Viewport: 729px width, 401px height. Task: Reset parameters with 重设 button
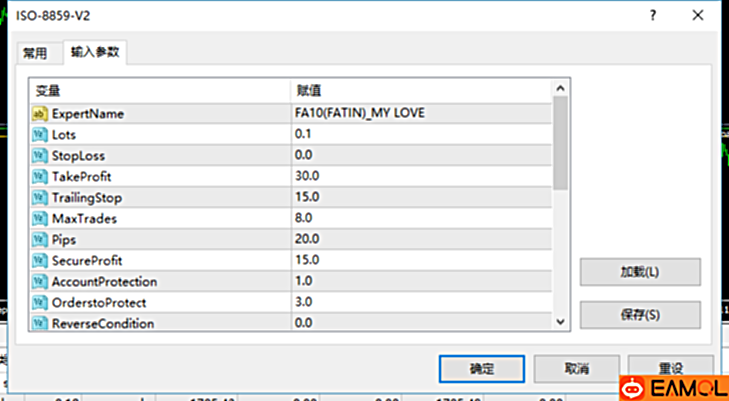[x=671, y=367]
